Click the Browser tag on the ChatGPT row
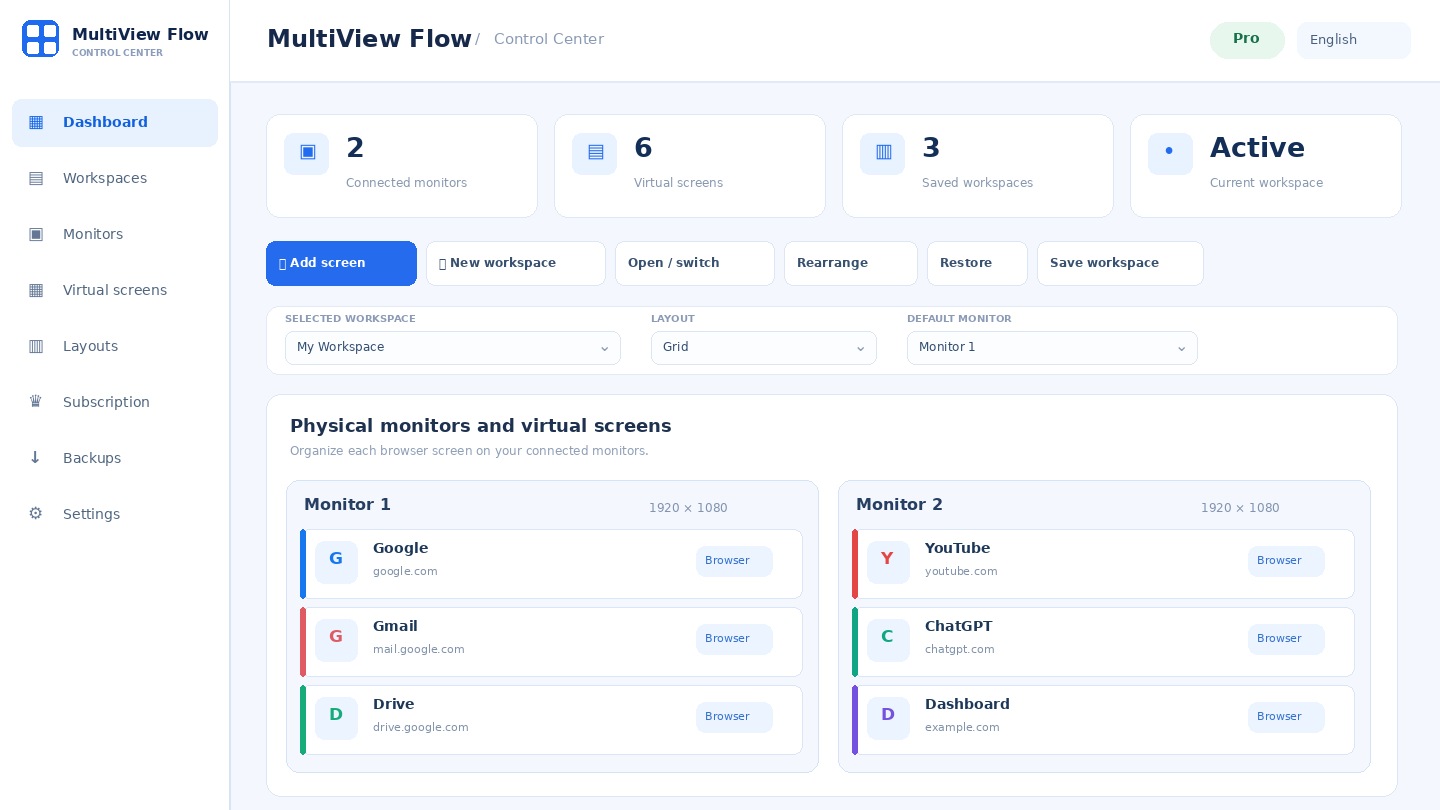 (1286, 639)
